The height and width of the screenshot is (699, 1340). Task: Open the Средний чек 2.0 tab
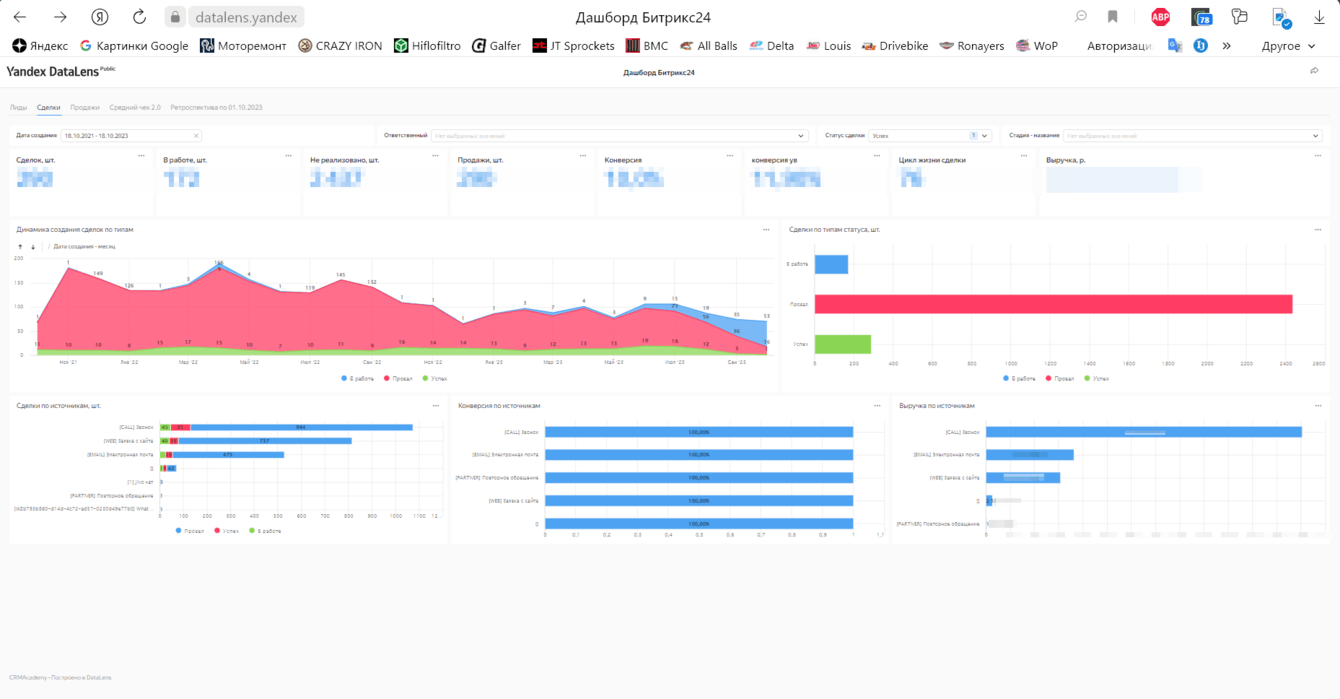pyautogui.click(x=135, y=107)
